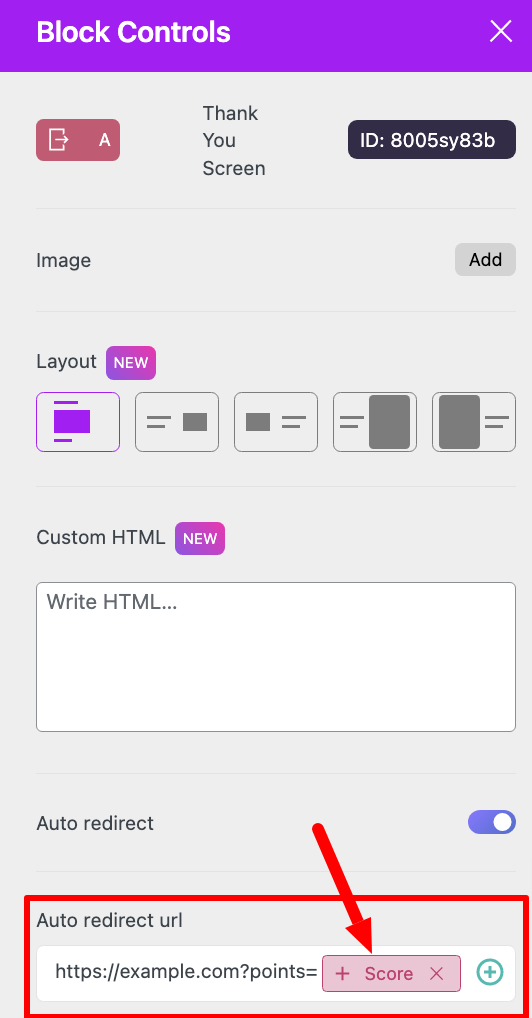
Task: Turn off the Auto redirect toggle
Action: (x=492, y=822)
